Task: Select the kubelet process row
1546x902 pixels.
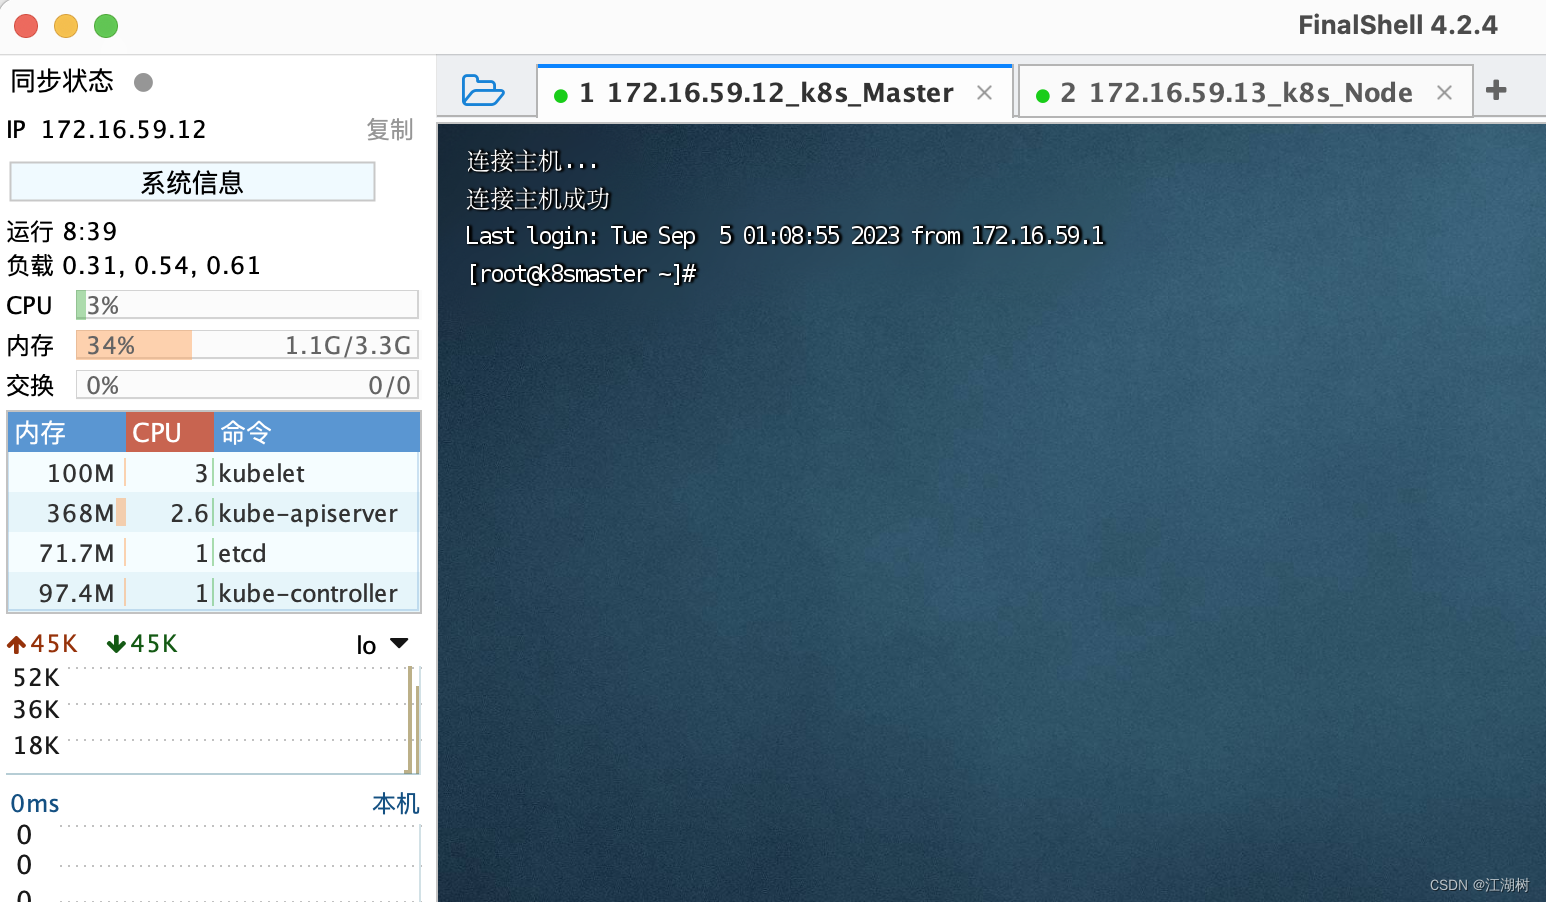Action: (x=214, y=473)
